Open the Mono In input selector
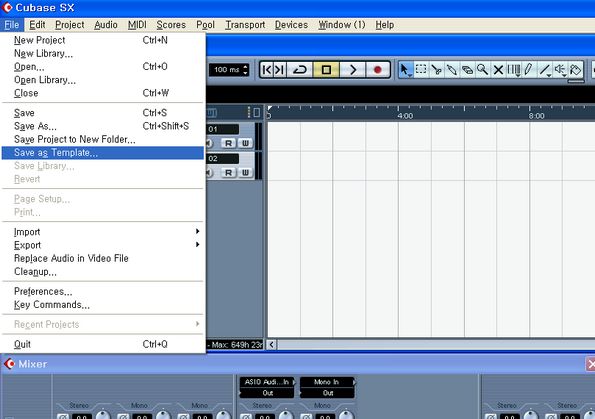This screenshot has height=419, width=595. 327,382
